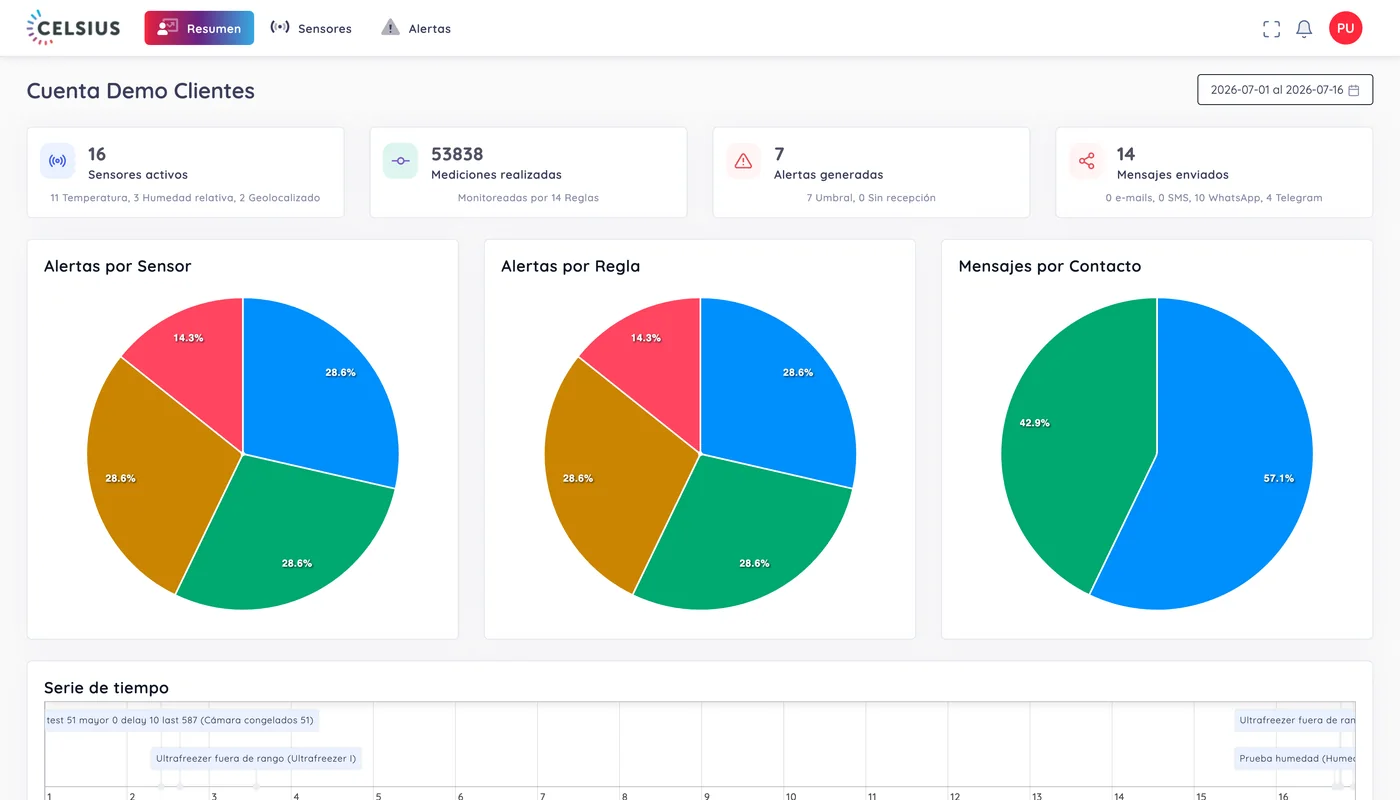Screen dimensions: 1400x800
Task: Open the PU user avatar menu
Action: (1345, 28)
